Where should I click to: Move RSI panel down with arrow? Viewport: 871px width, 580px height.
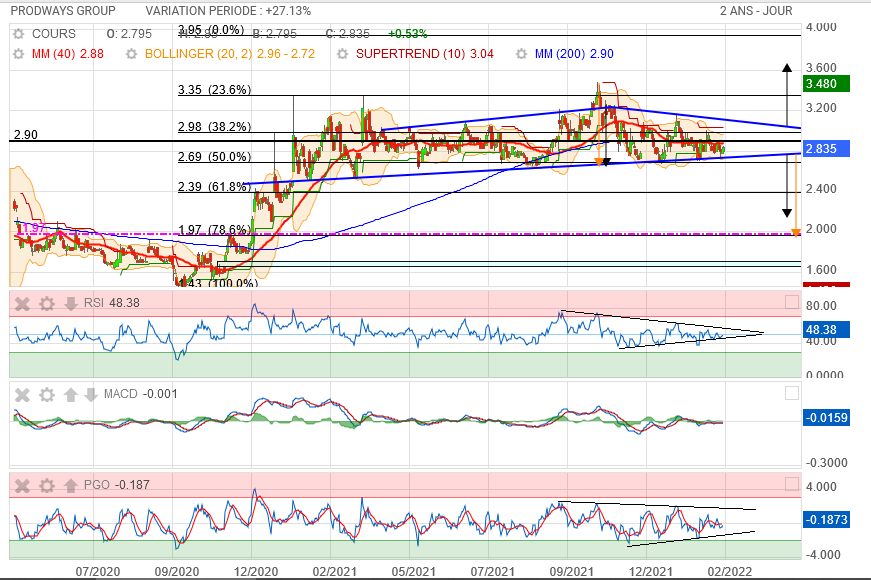point(71,303)
